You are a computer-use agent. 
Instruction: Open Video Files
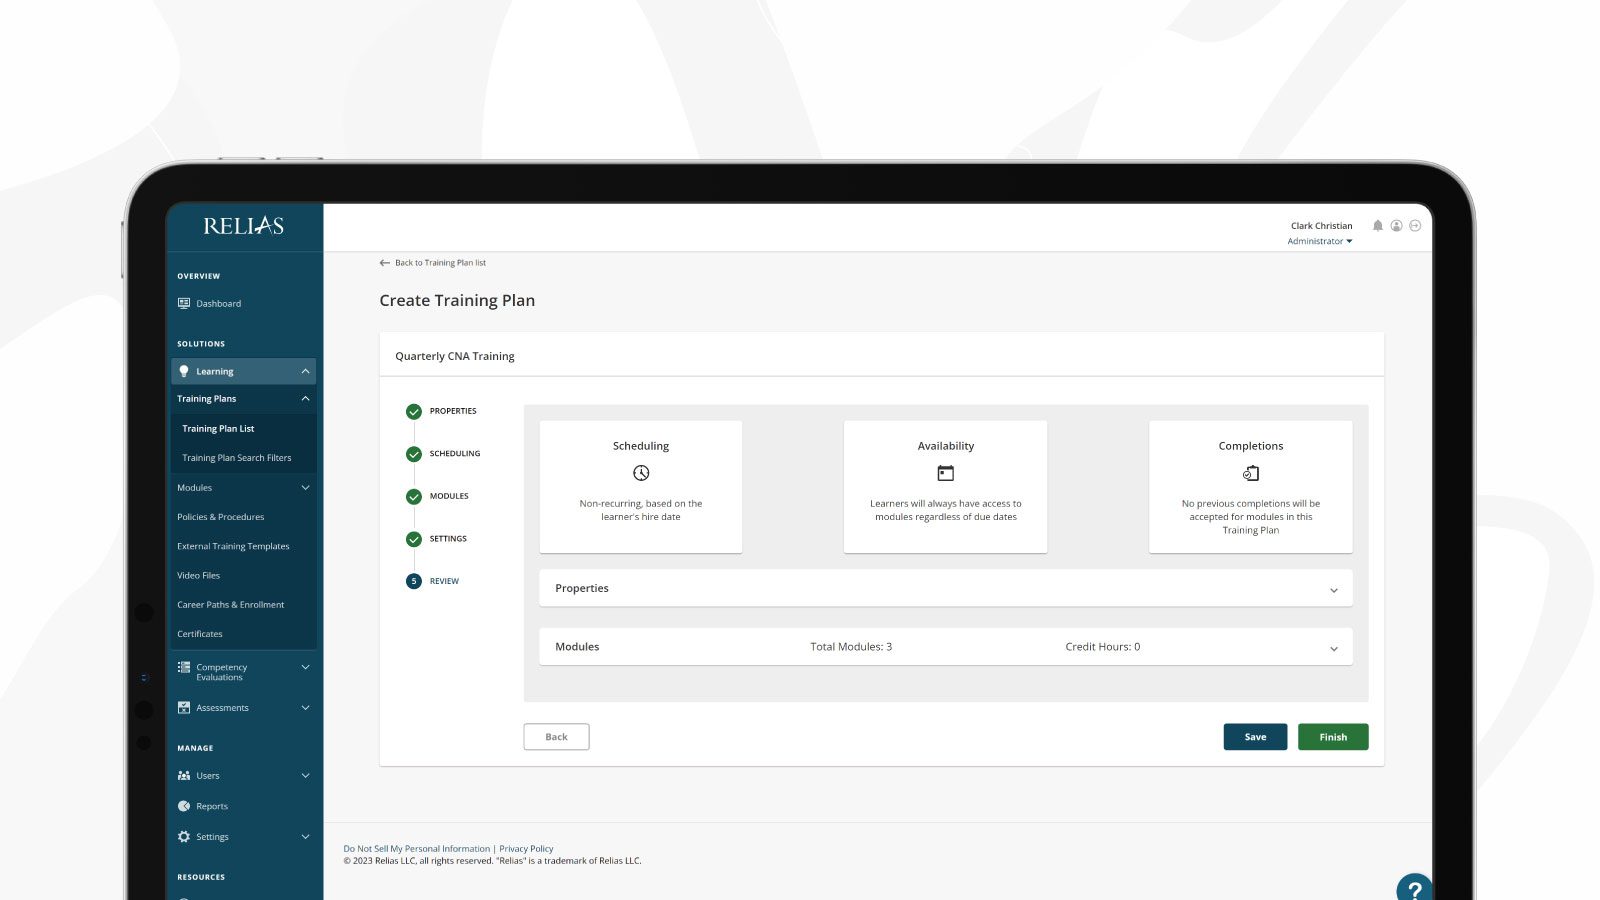(x=198, y=575)
